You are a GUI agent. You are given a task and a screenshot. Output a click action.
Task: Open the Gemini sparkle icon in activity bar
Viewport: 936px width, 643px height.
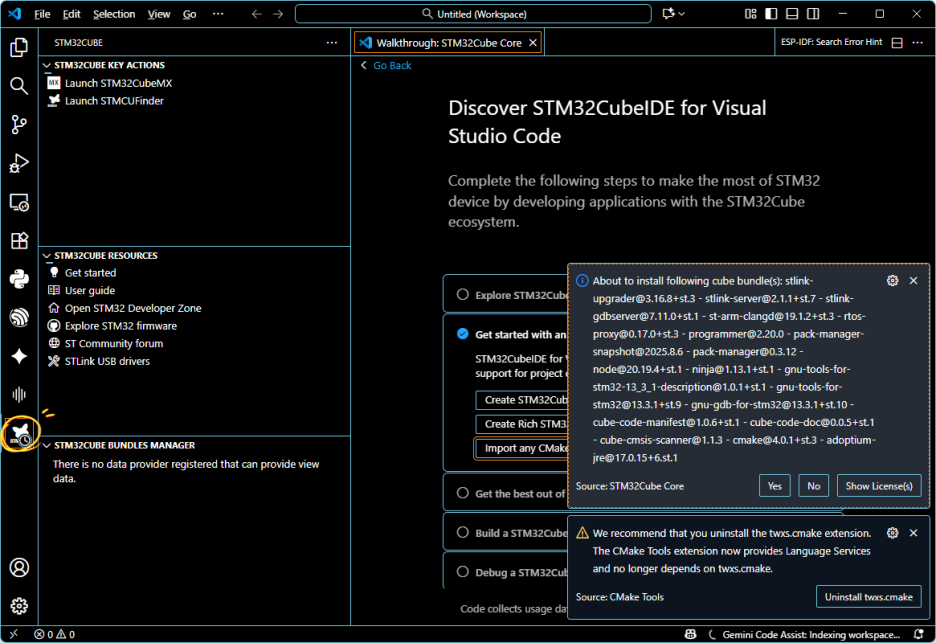tap(19, 356)
